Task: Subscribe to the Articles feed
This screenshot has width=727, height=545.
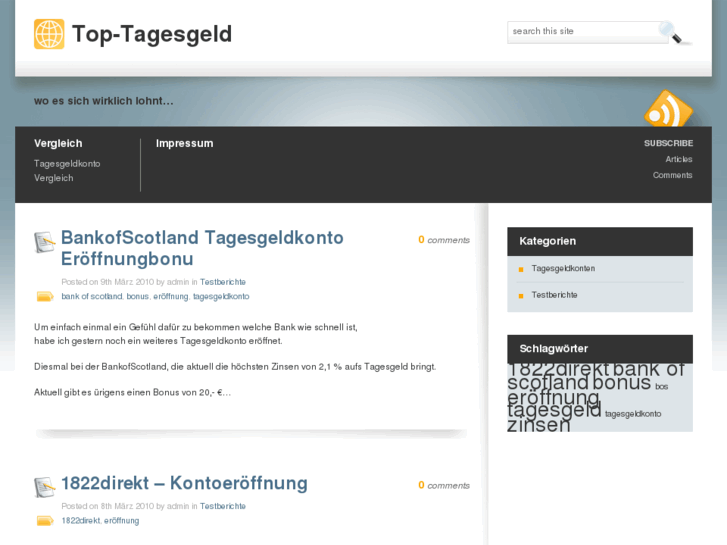Action: point(679,159)
